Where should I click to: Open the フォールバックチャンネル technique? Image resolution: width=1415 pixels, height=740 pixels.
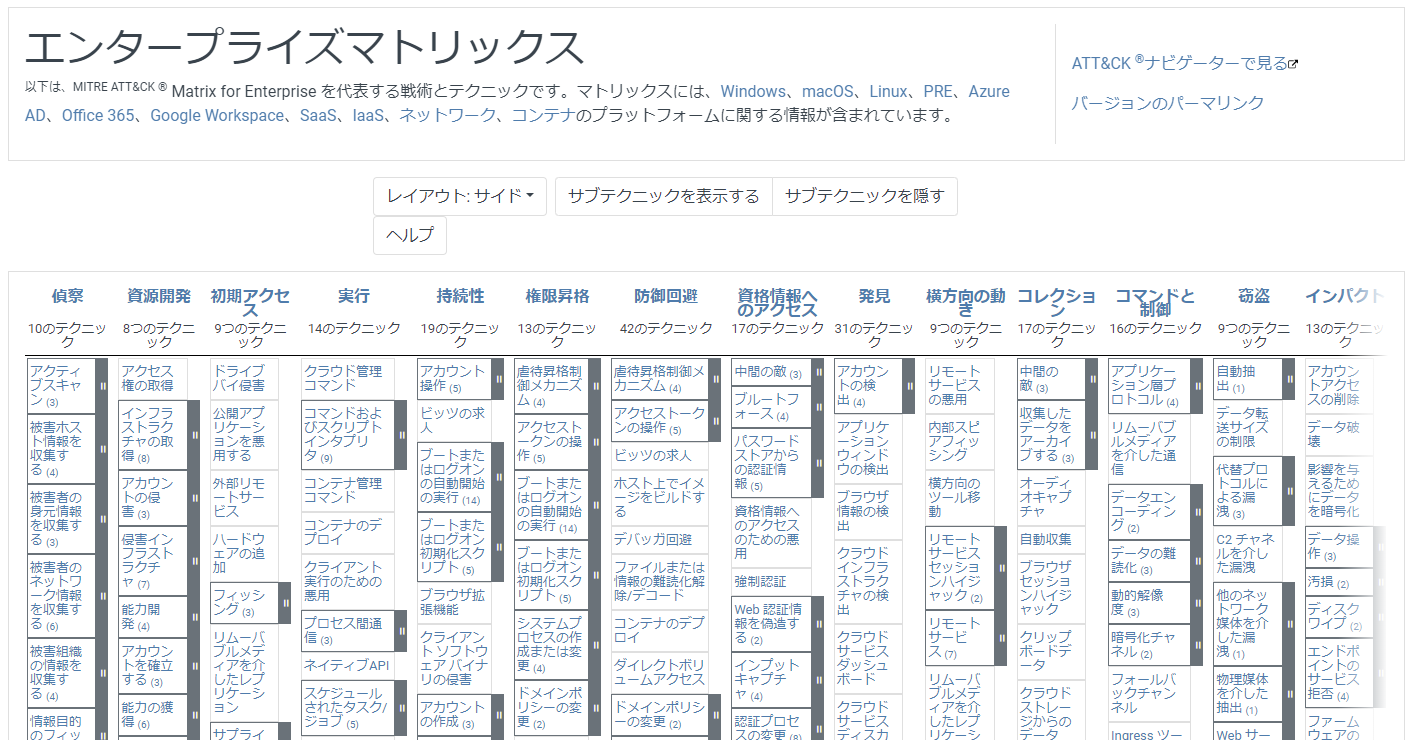[x=1144, y=693]
